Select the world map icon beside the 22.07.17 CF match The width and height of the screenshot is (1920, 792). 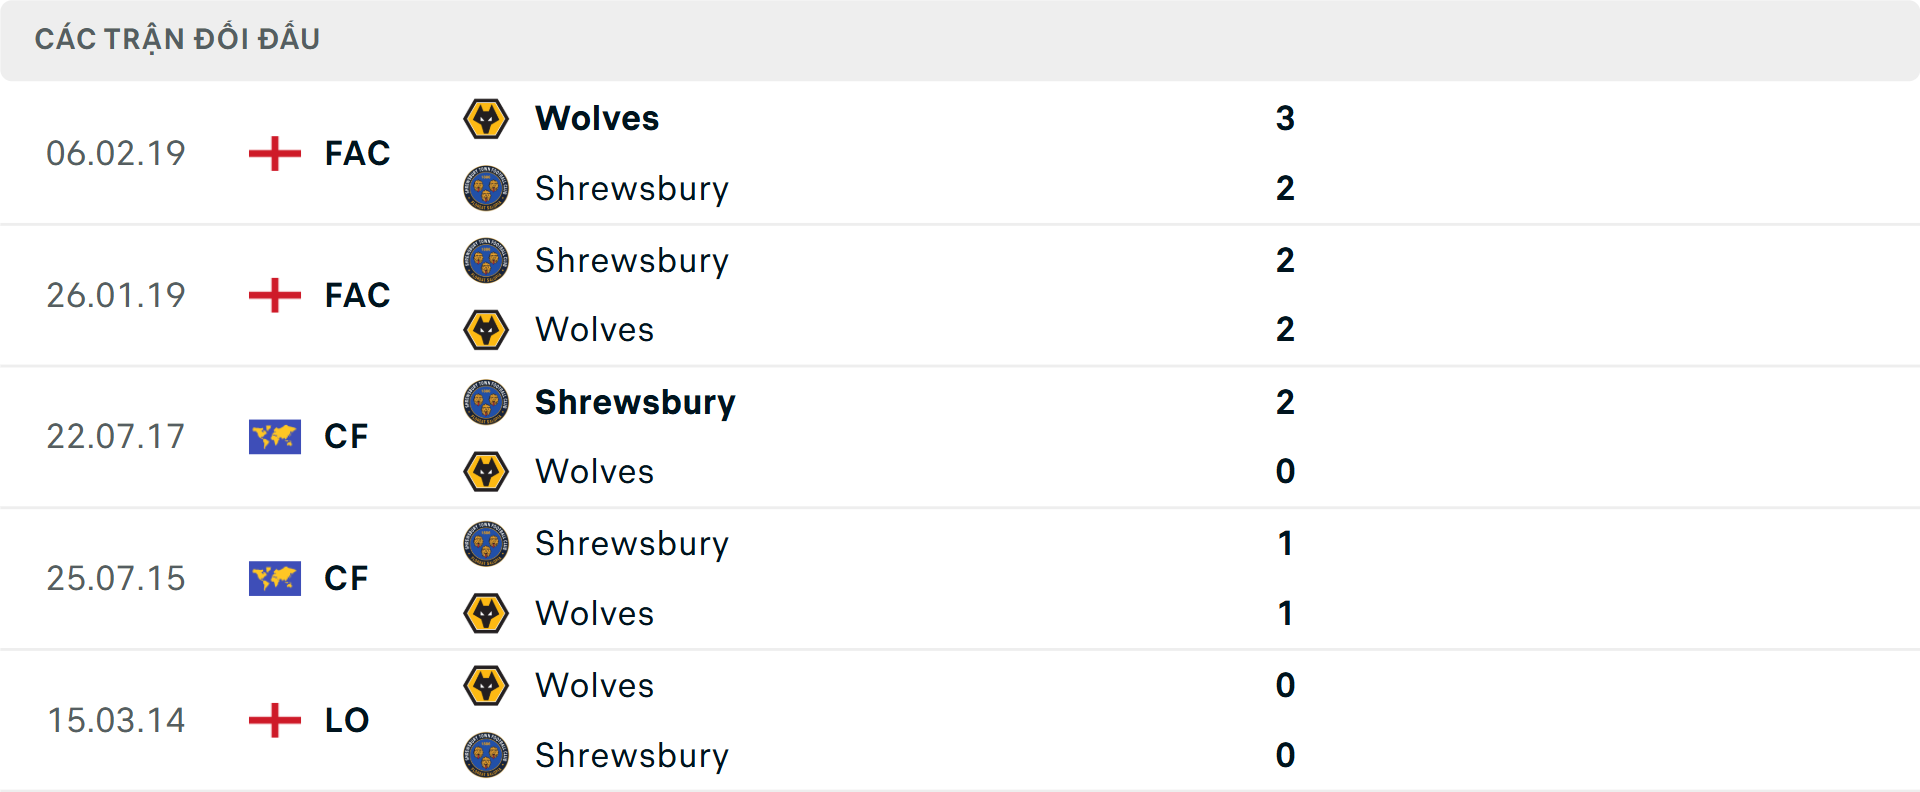pyautogui.click(x=273, y=436)
